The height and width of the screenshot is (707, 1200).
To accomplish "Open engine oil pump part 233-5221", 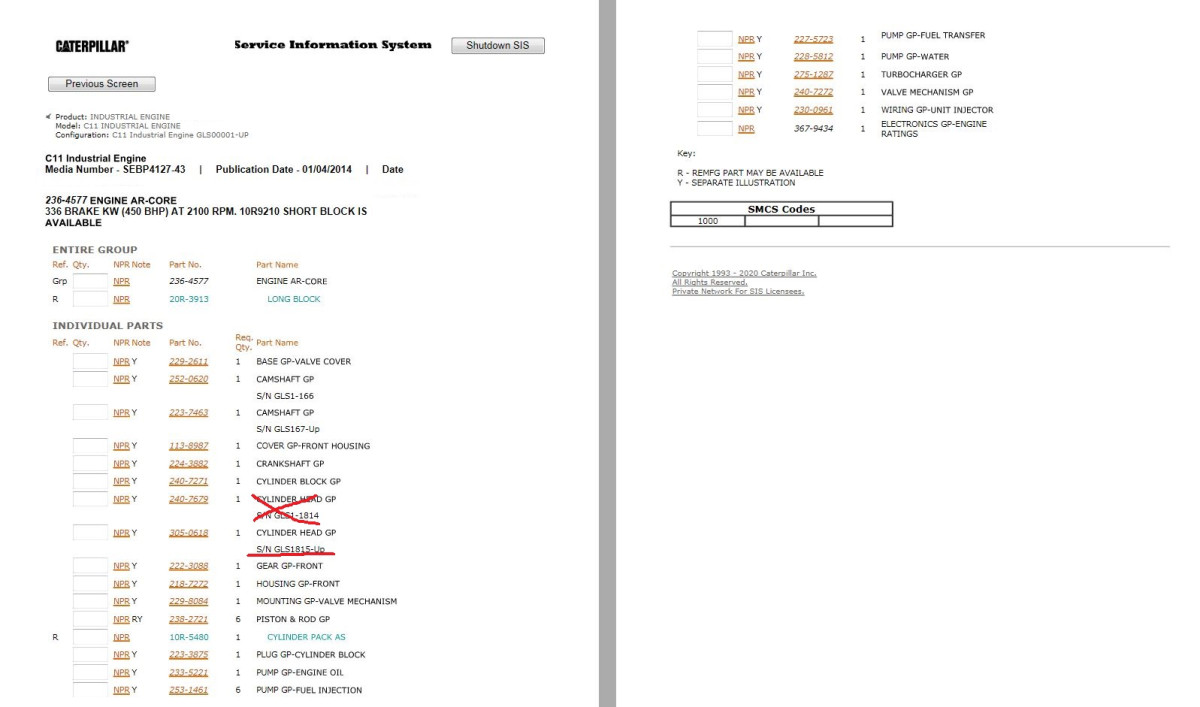I will 189,673.
